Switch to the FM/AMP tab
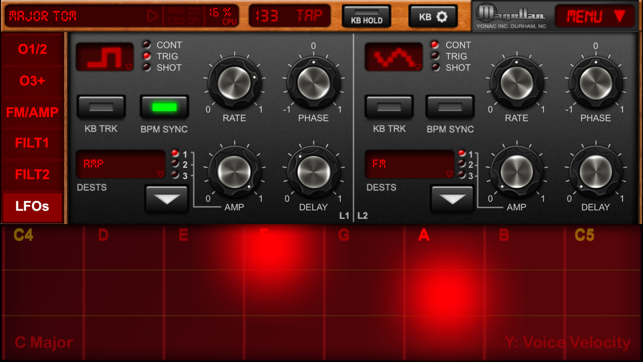Screen dimensions: 643x362 [32, 112]
